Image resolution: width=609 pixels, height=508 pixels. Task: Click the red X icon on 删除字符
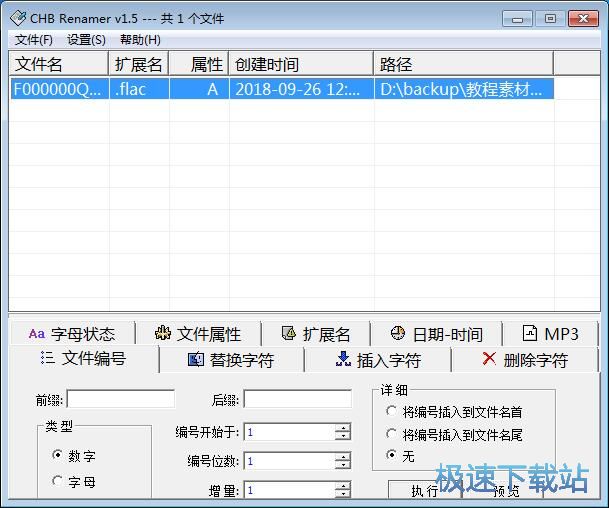point(489,358)
